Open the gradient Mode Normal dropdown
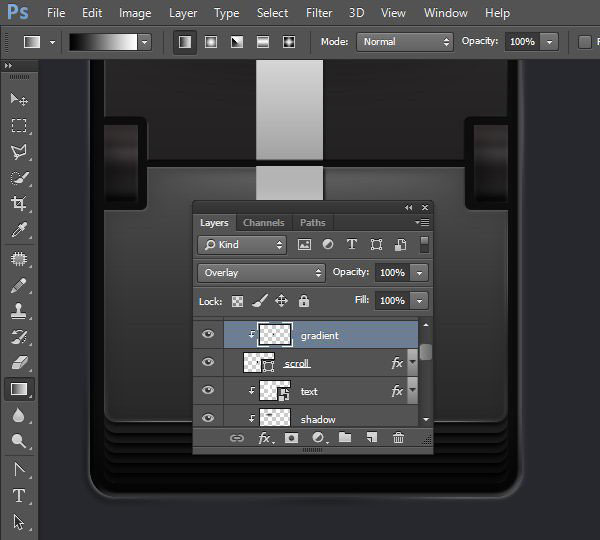Viewport: 600px width, 540px height. pos(404,42)
